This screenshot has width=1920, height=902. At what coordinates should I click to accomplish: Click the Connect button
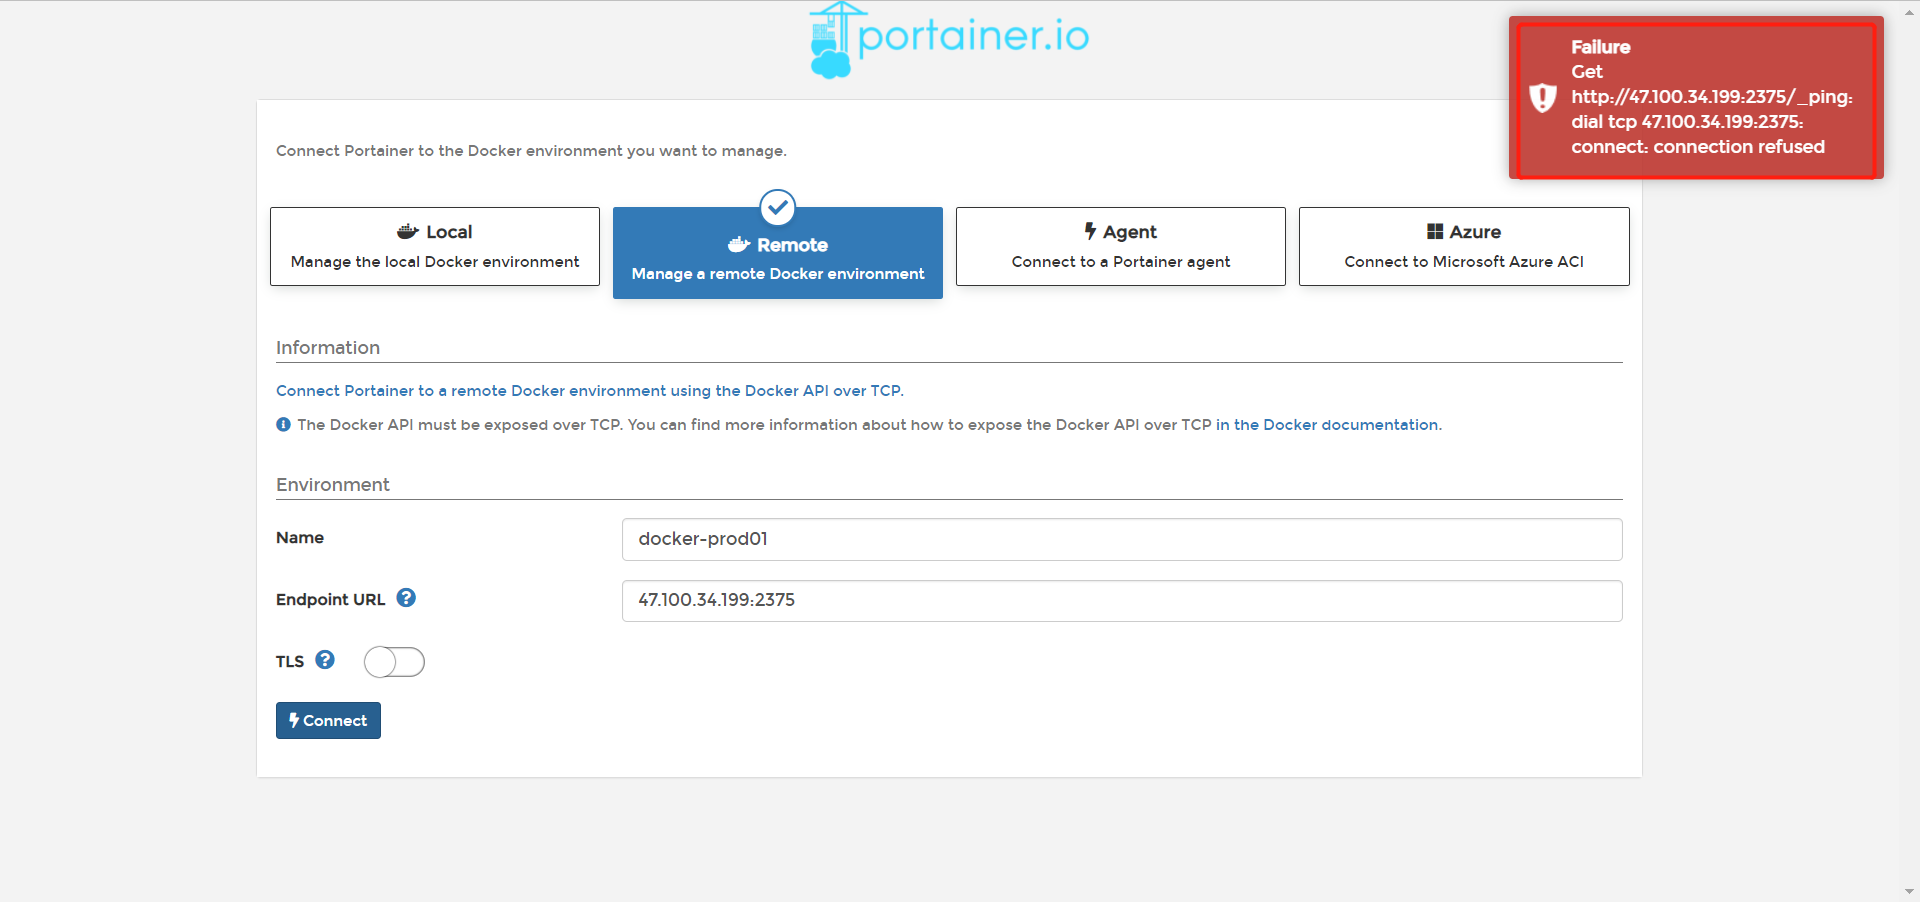click(x=328, y=721)
